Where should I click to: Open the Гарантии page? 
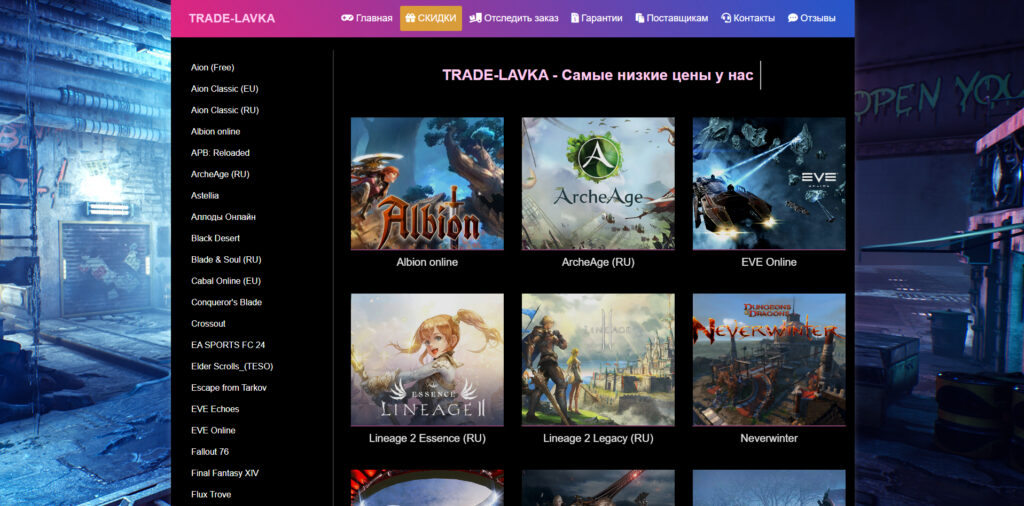coord(597,18)
